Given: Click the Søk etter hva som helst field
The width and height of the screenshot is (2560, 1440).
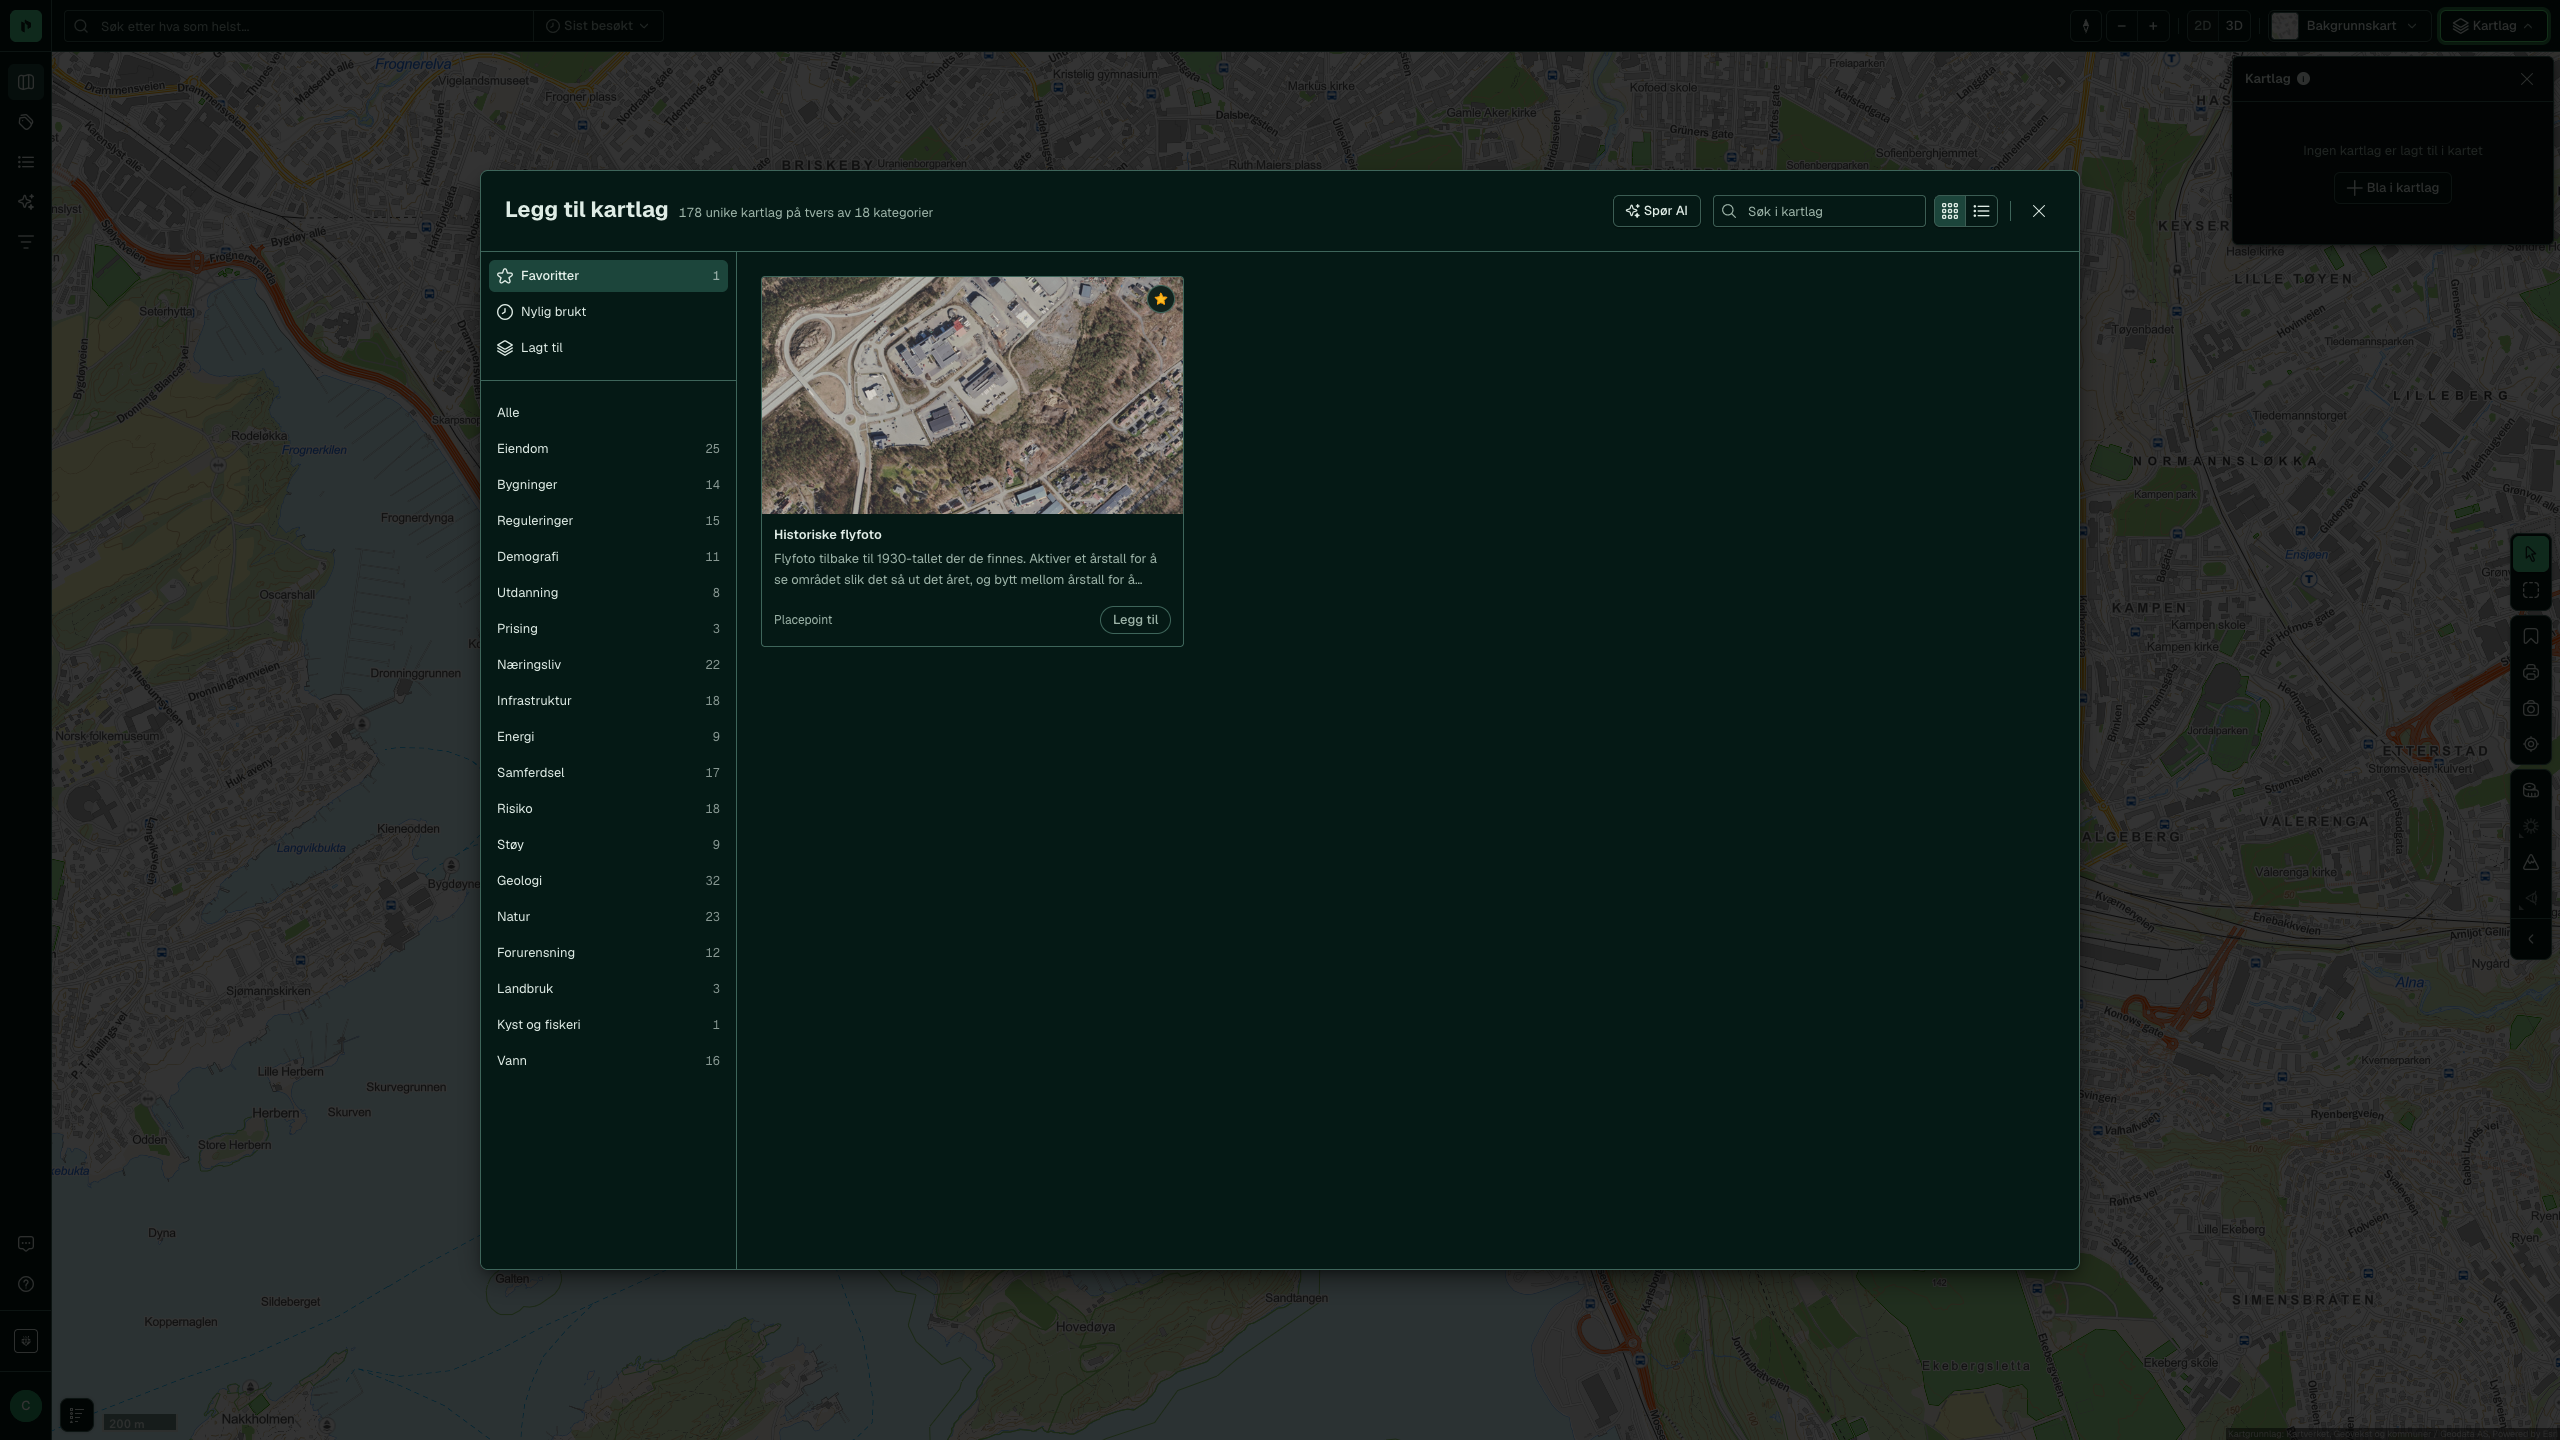Looking at the screenshot, I should [298, 26].
